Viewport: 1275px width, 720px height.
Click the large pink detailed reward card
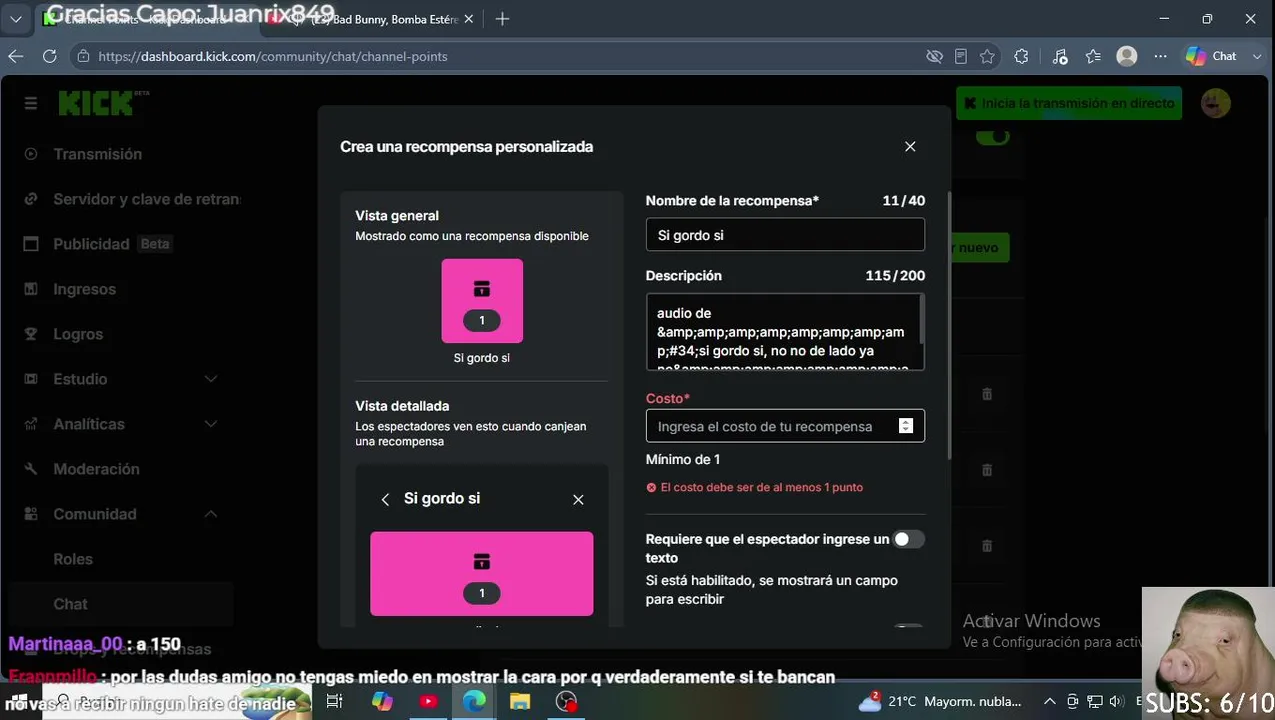pos(482,573)
